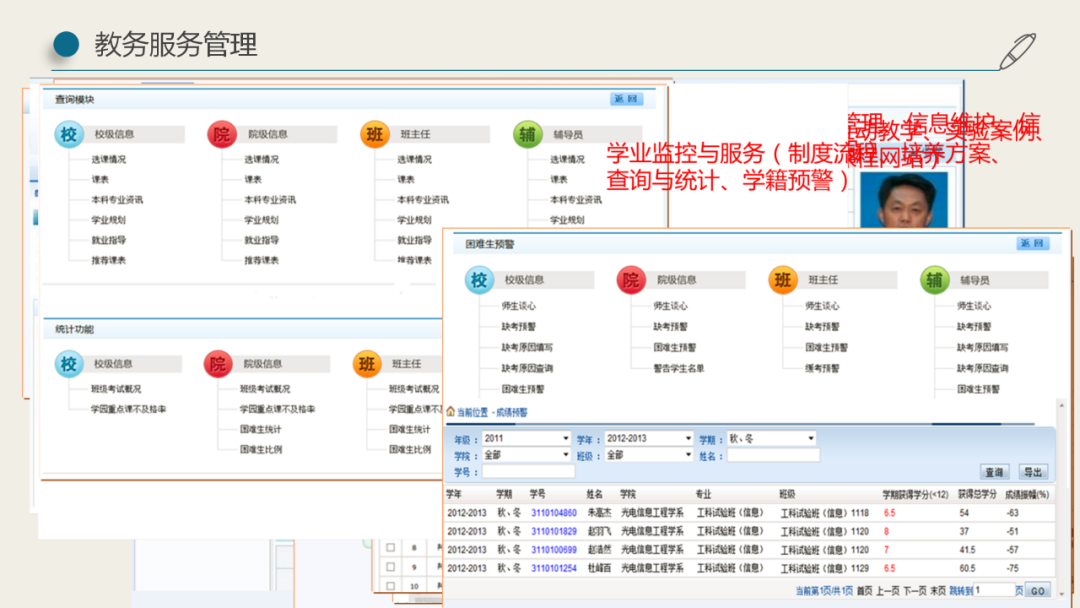
Task: Open the 学期 dropdown showing 秋、冬
Action: (x=771, y=438)
